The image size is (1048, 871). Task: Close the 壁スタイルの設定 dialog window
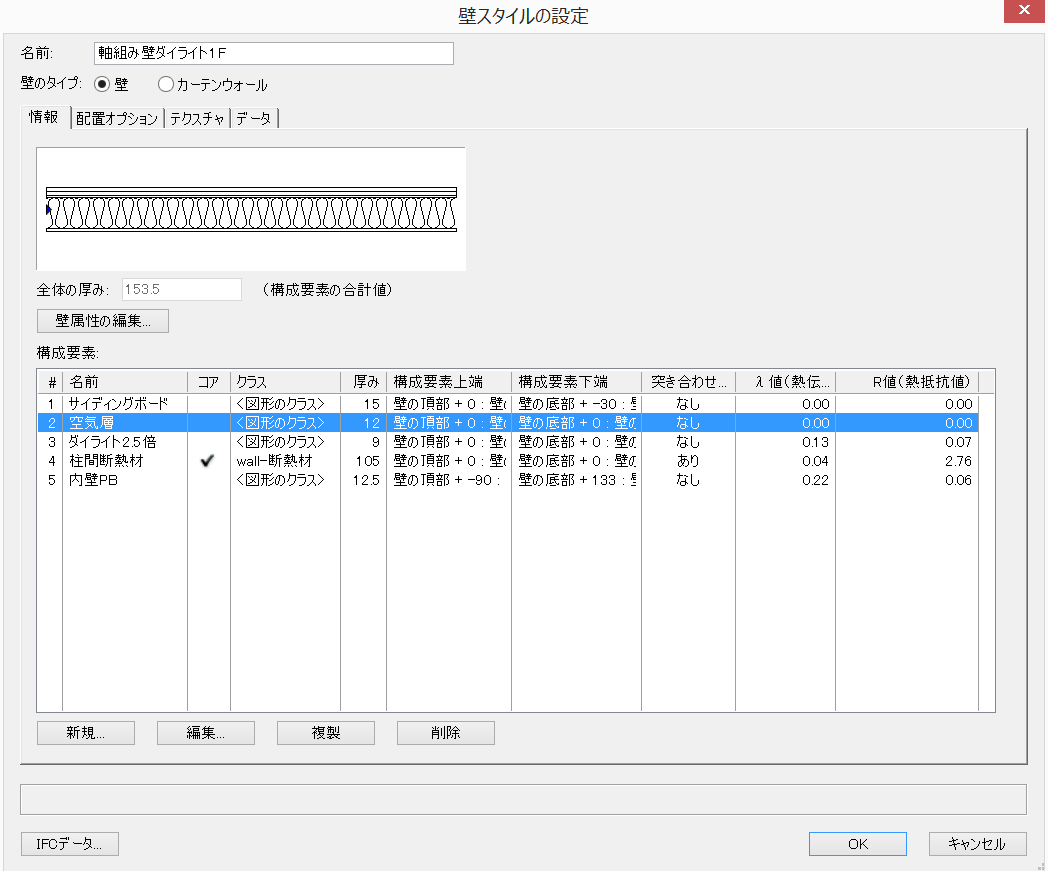coord(1024,12)
